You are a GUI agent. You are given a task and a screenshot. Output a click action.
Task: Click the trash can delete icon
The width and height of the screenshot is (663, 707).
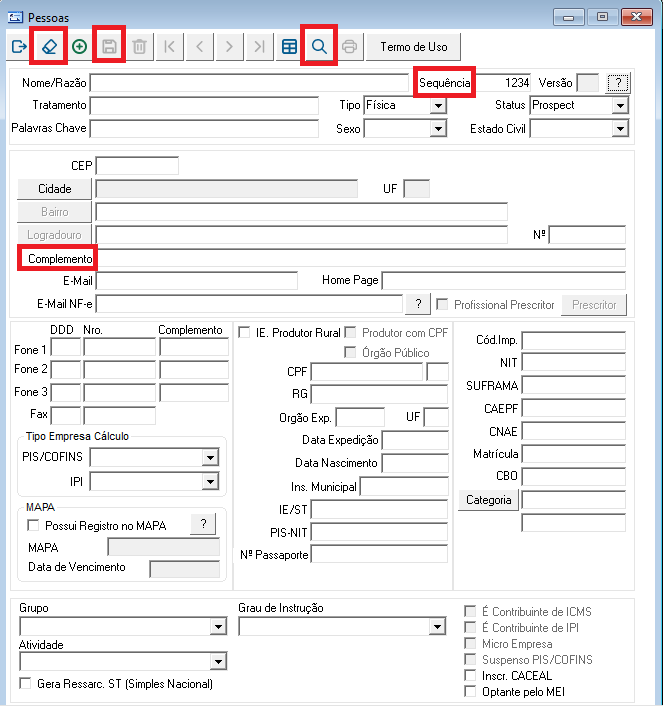click(139, 46)
